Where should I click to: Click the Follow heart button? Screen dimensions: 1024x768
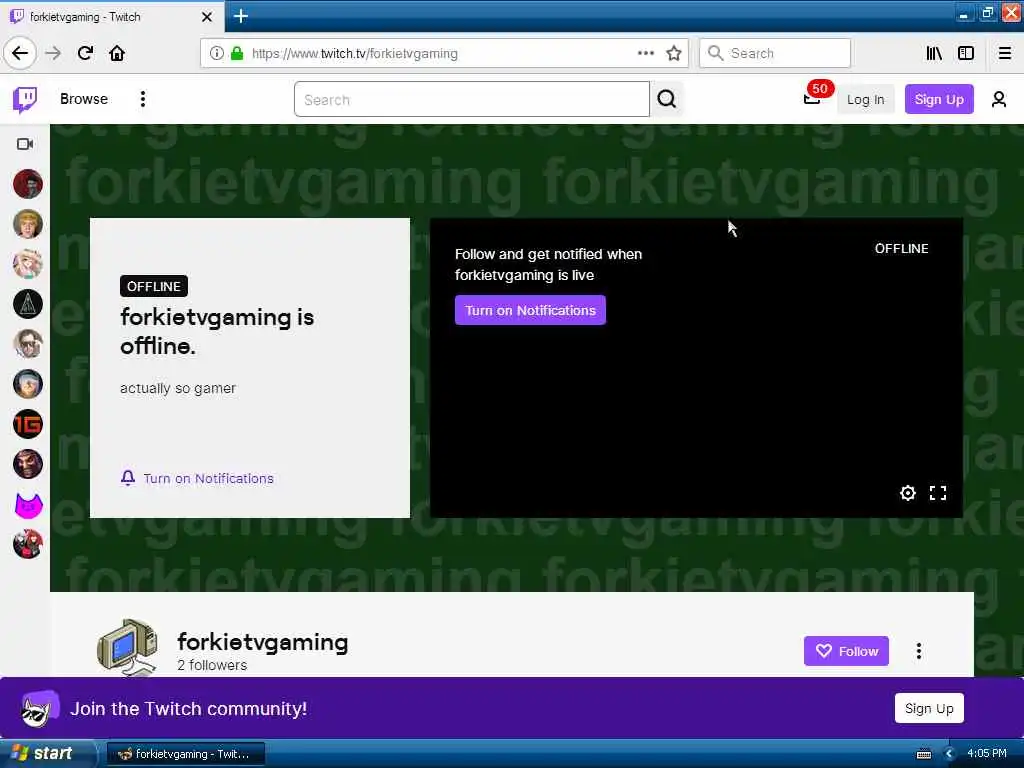[846, 651]
